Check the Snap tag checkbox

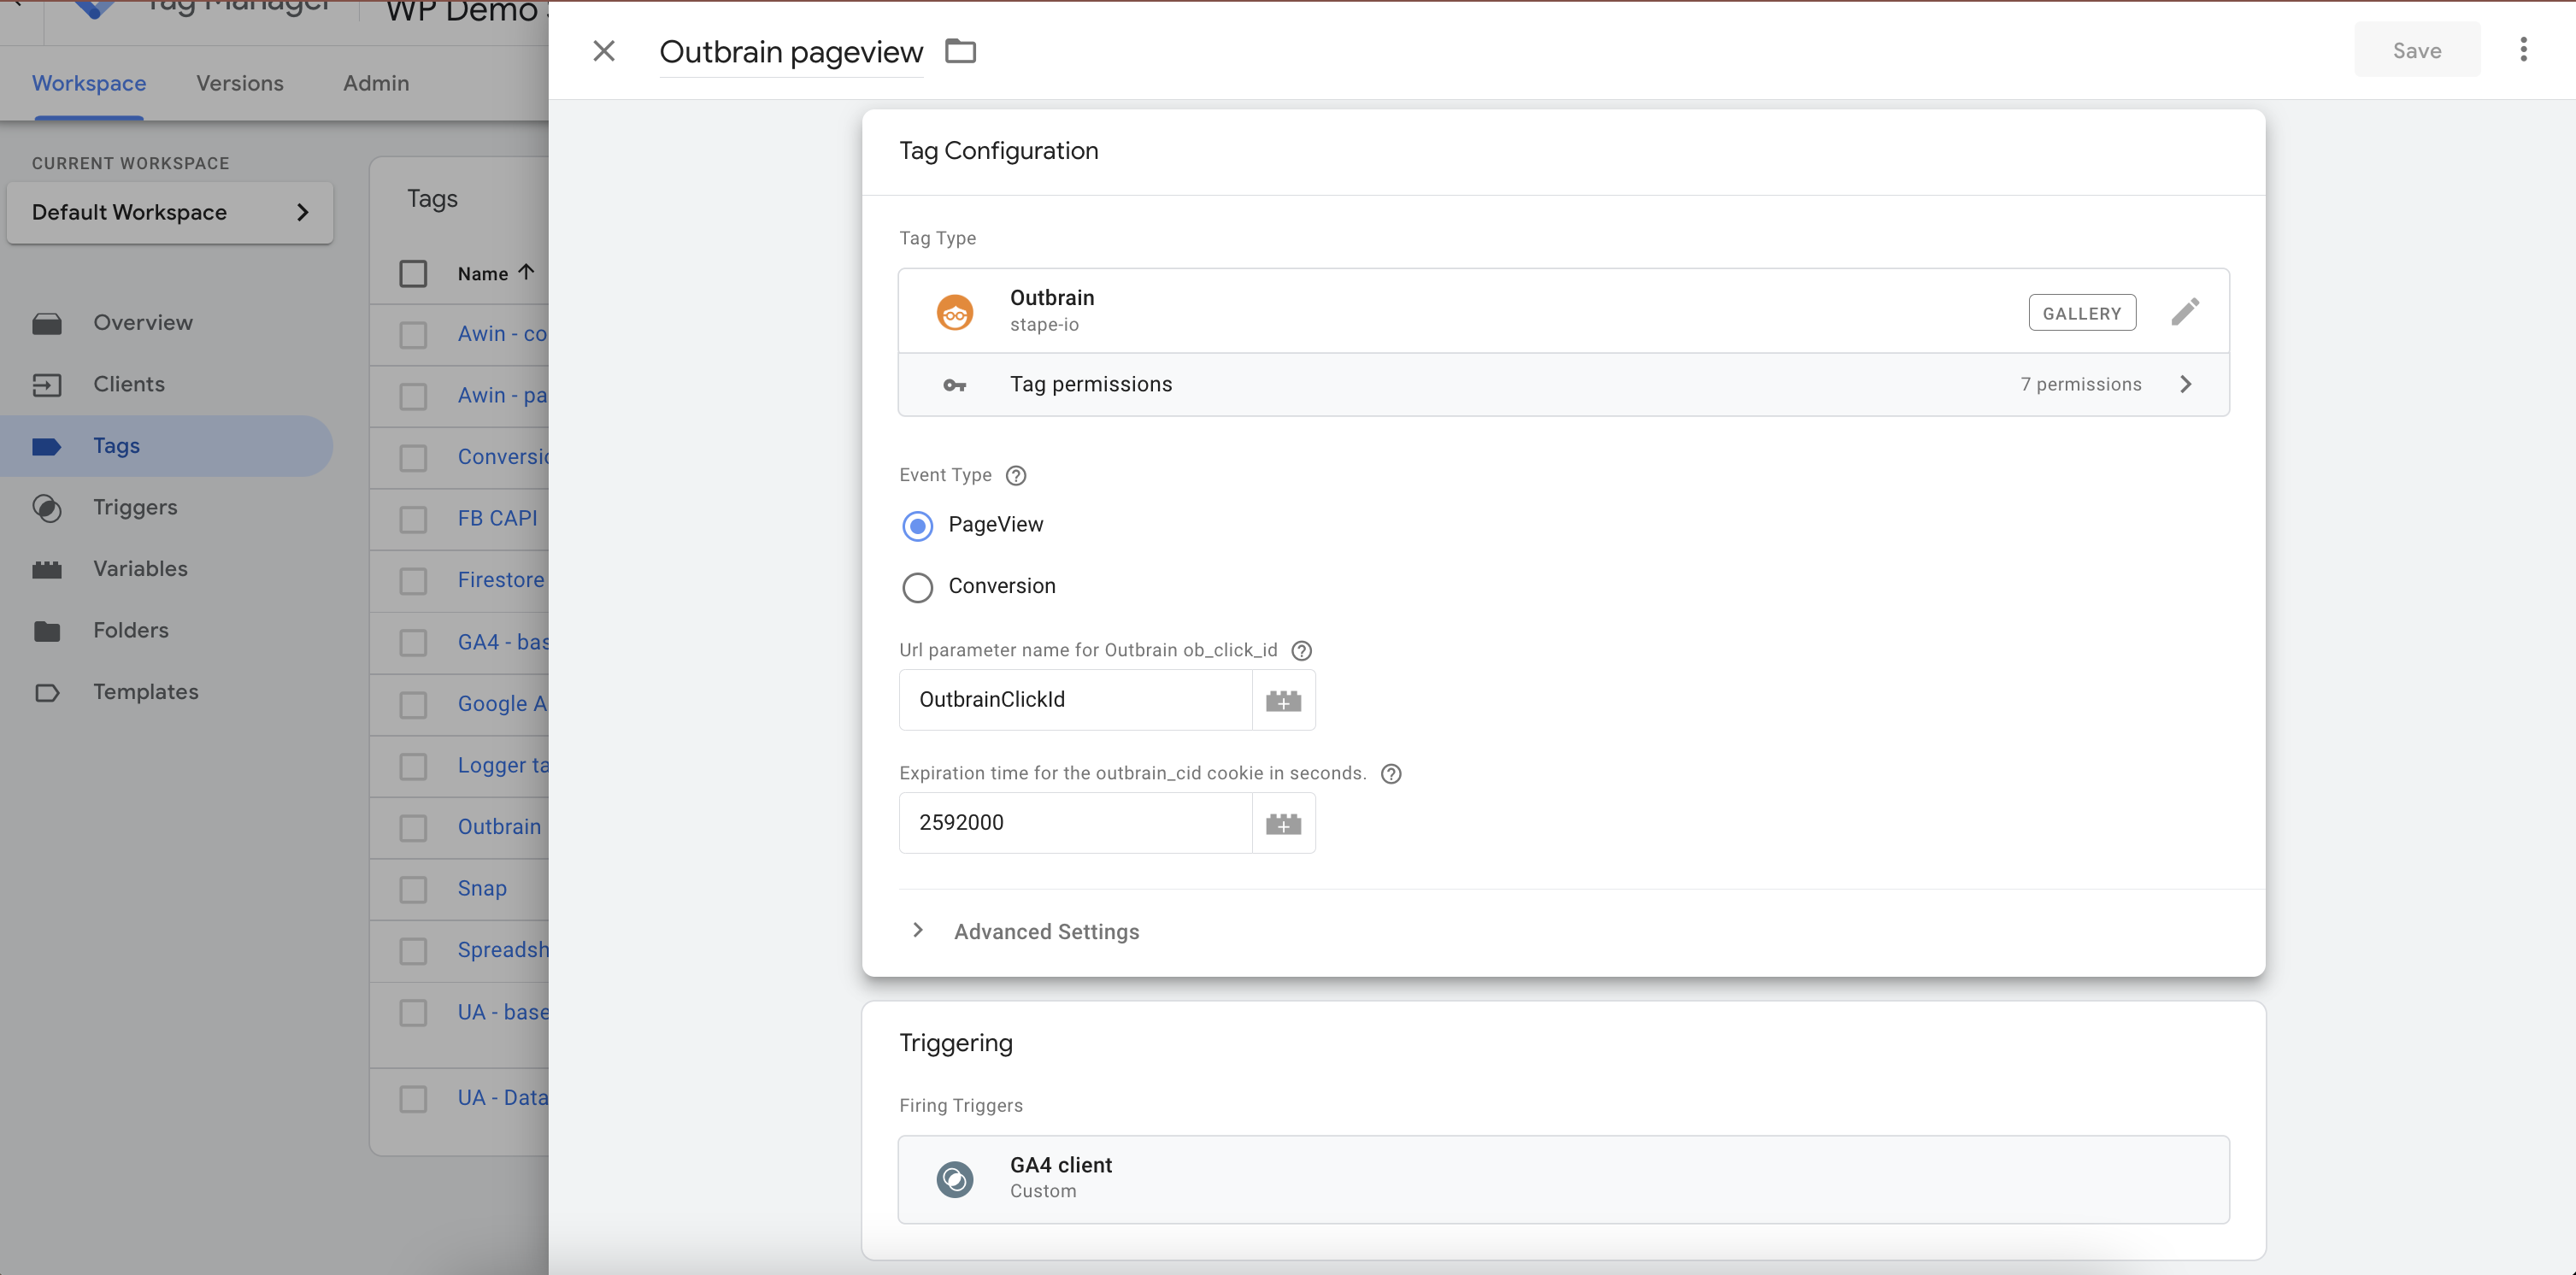click(413, 889)
